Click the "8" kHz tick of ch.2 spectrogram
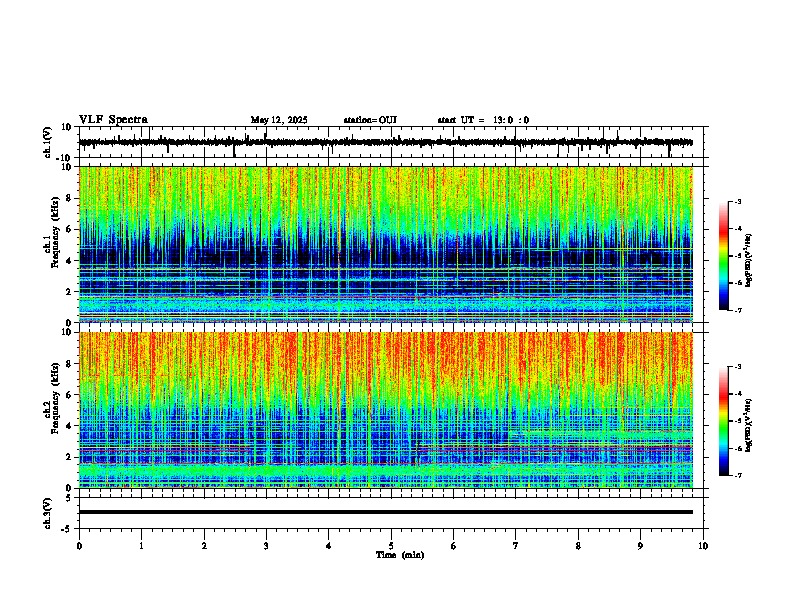Screen dimensions: 792x612 69,364
